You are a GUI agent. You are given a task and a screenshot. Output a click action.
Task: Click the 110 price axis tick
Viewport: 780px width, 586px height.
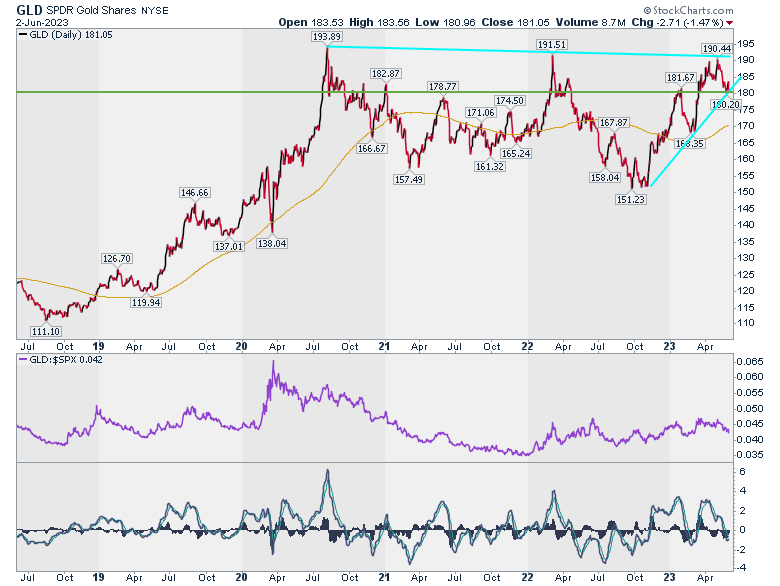746,323
